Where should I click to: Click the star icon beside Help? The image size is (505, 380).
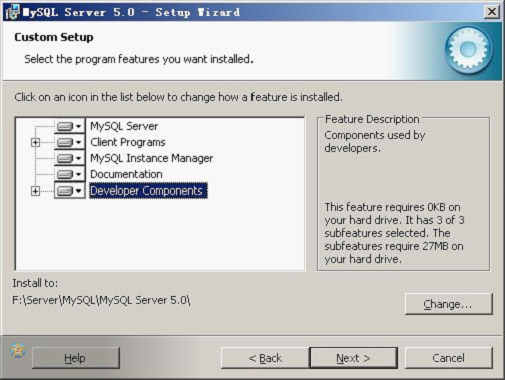18,350
